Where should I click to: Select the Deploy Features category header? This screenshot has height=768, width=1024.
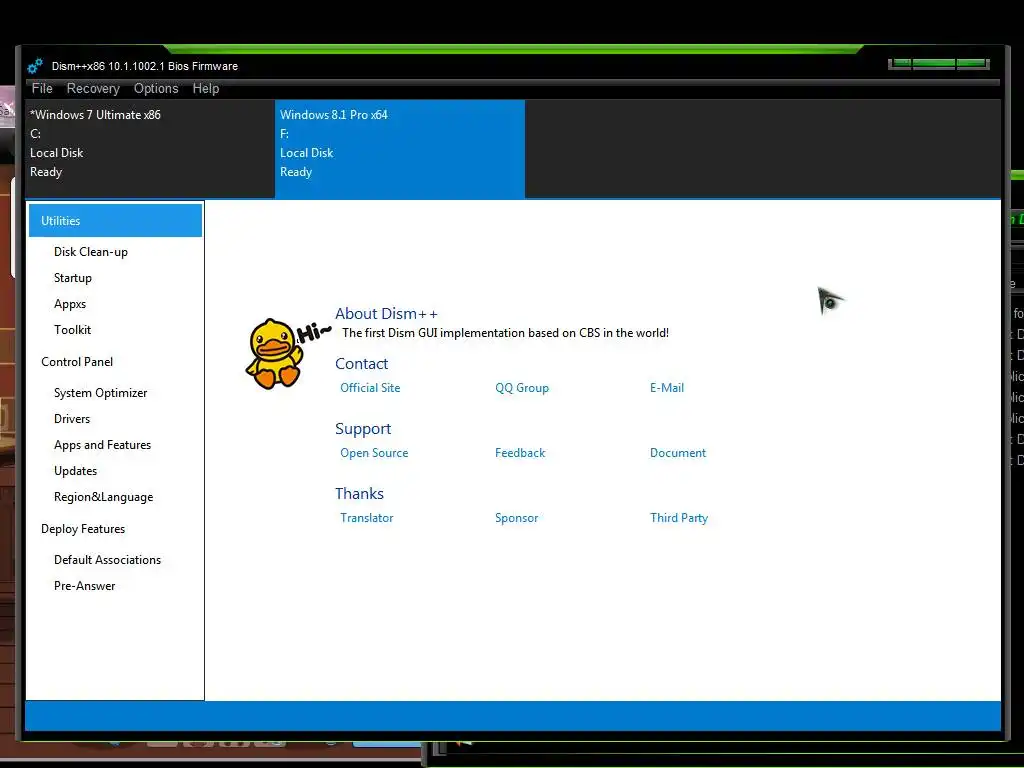click(x=83, y=529)
